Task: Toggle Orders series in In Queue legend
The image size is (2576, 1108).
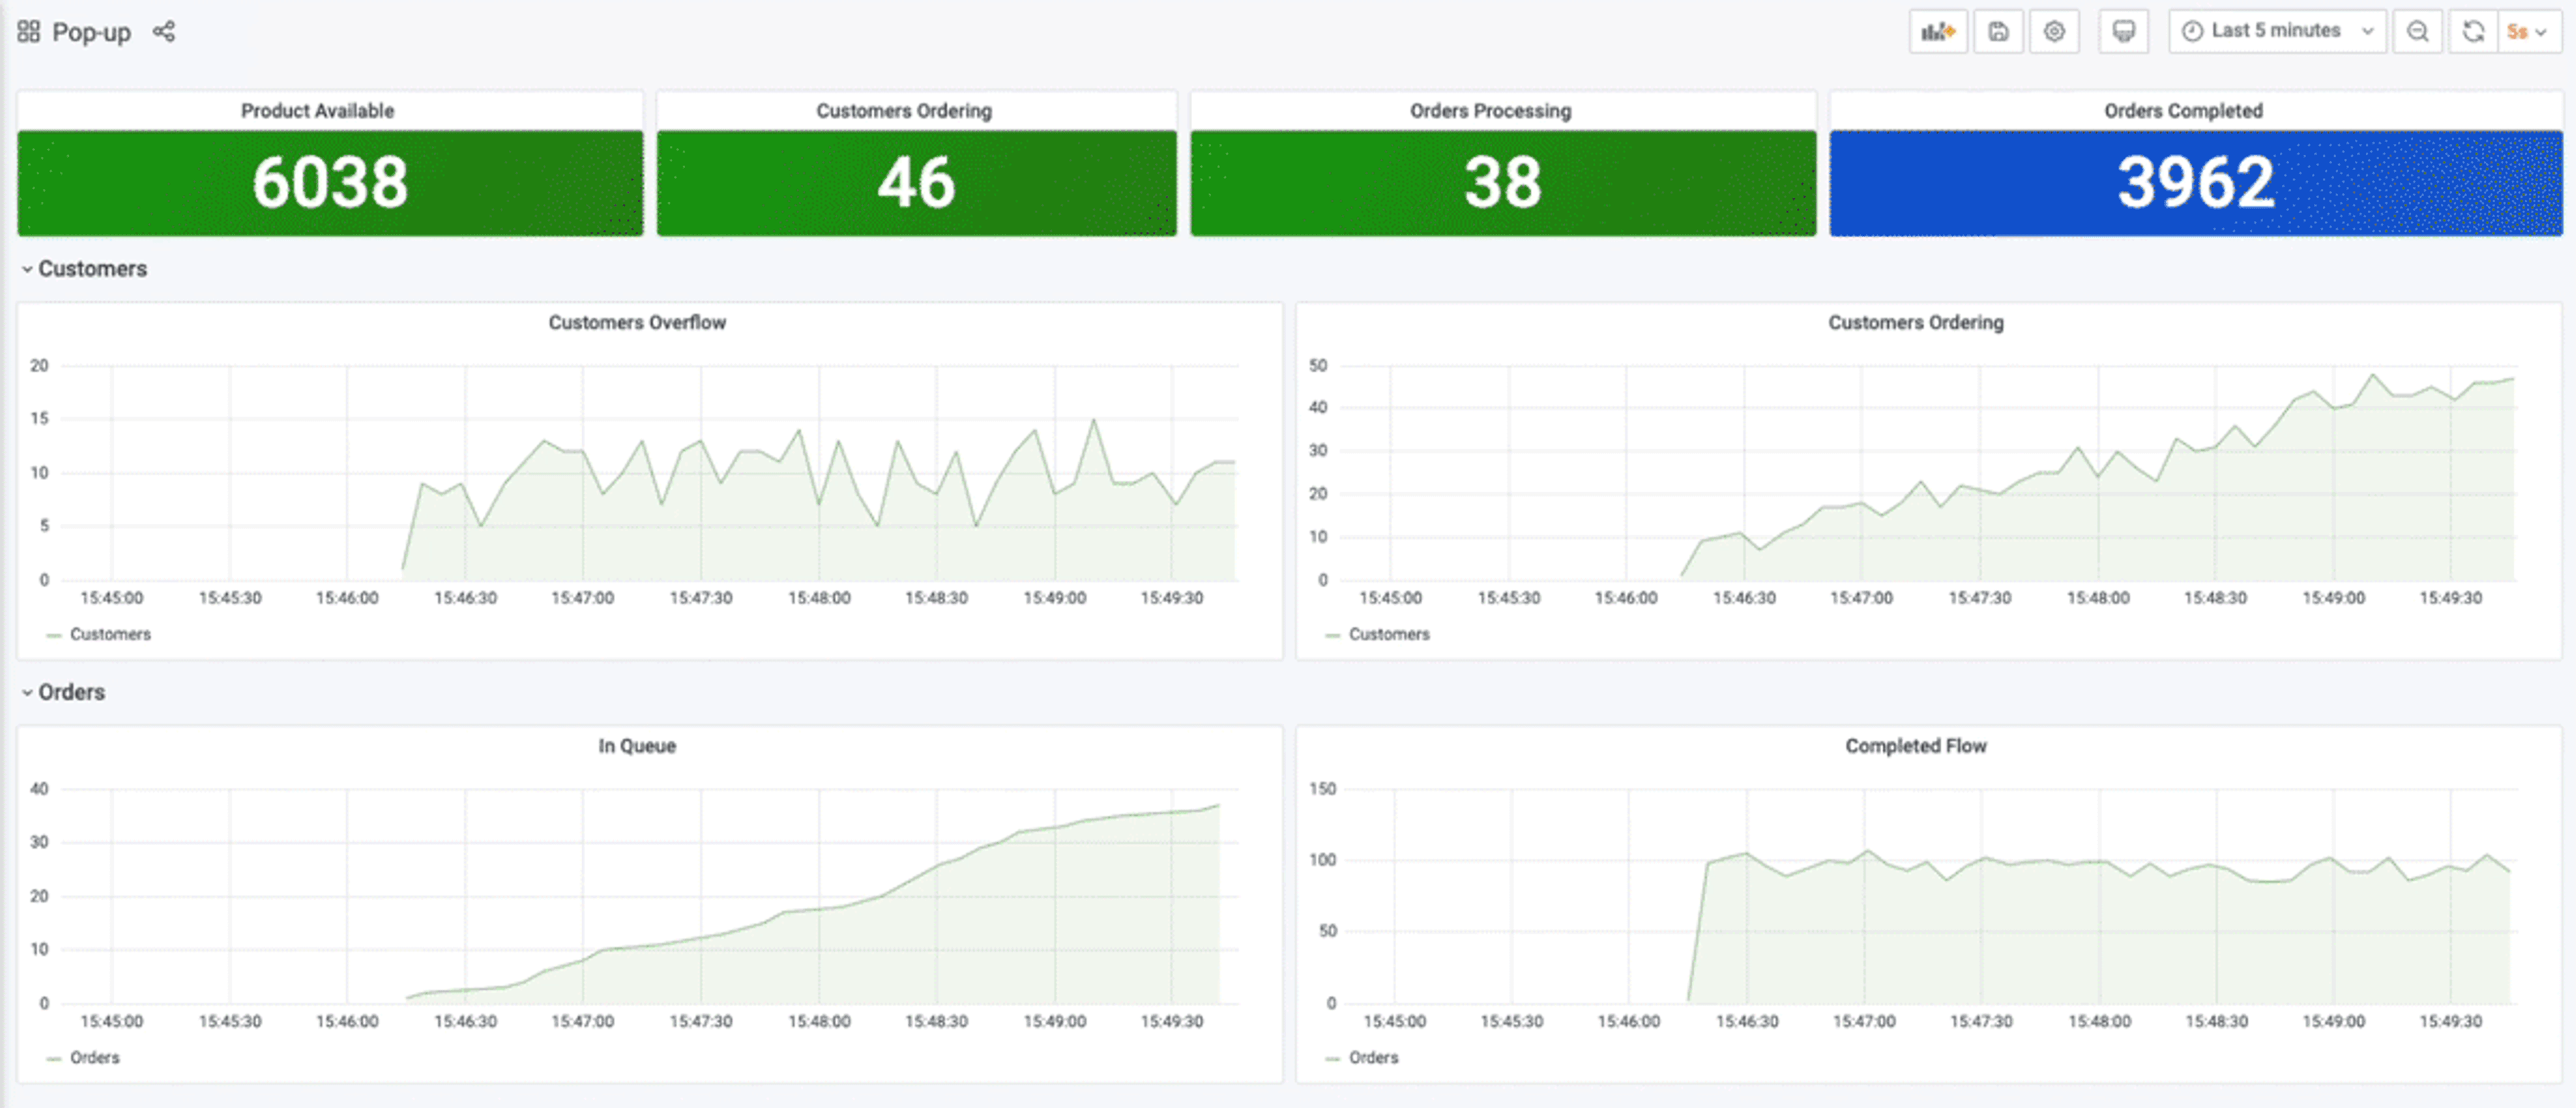Action: [94, 1057]
